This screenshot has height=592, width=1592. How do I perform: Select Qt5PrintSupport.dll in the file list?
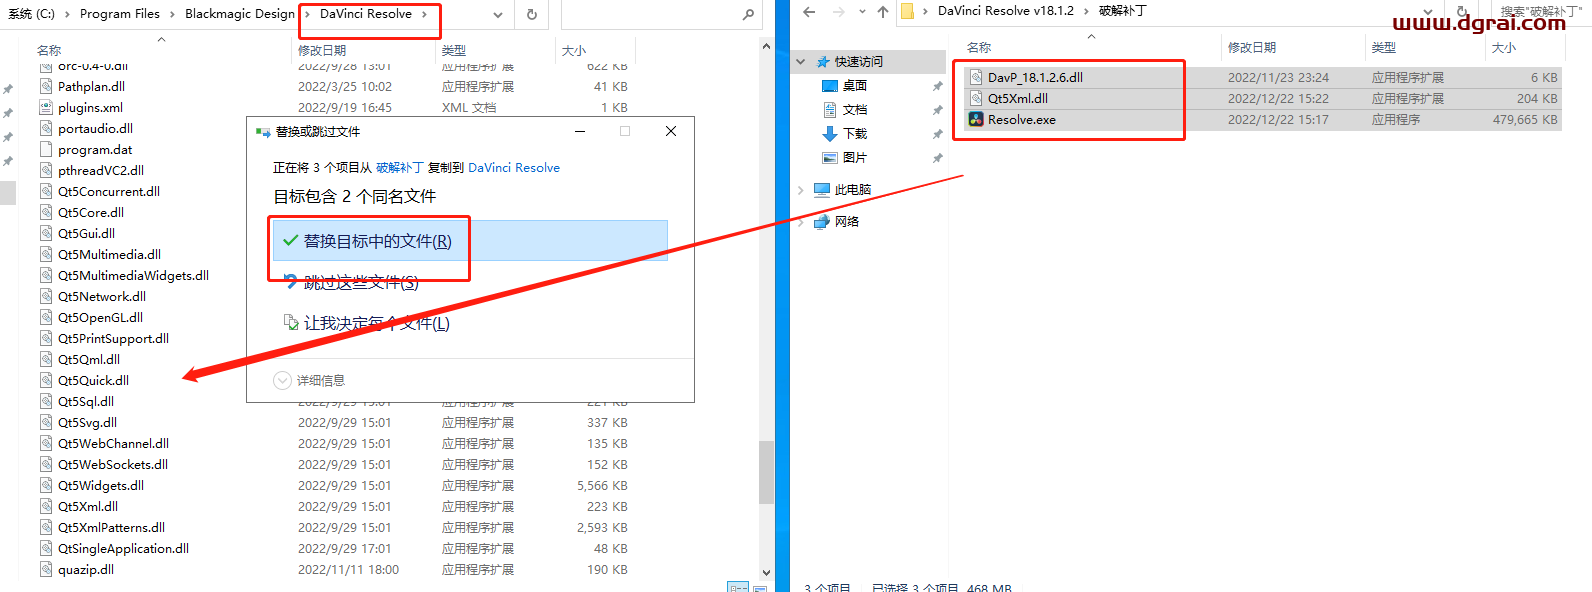tap(113, 338)
